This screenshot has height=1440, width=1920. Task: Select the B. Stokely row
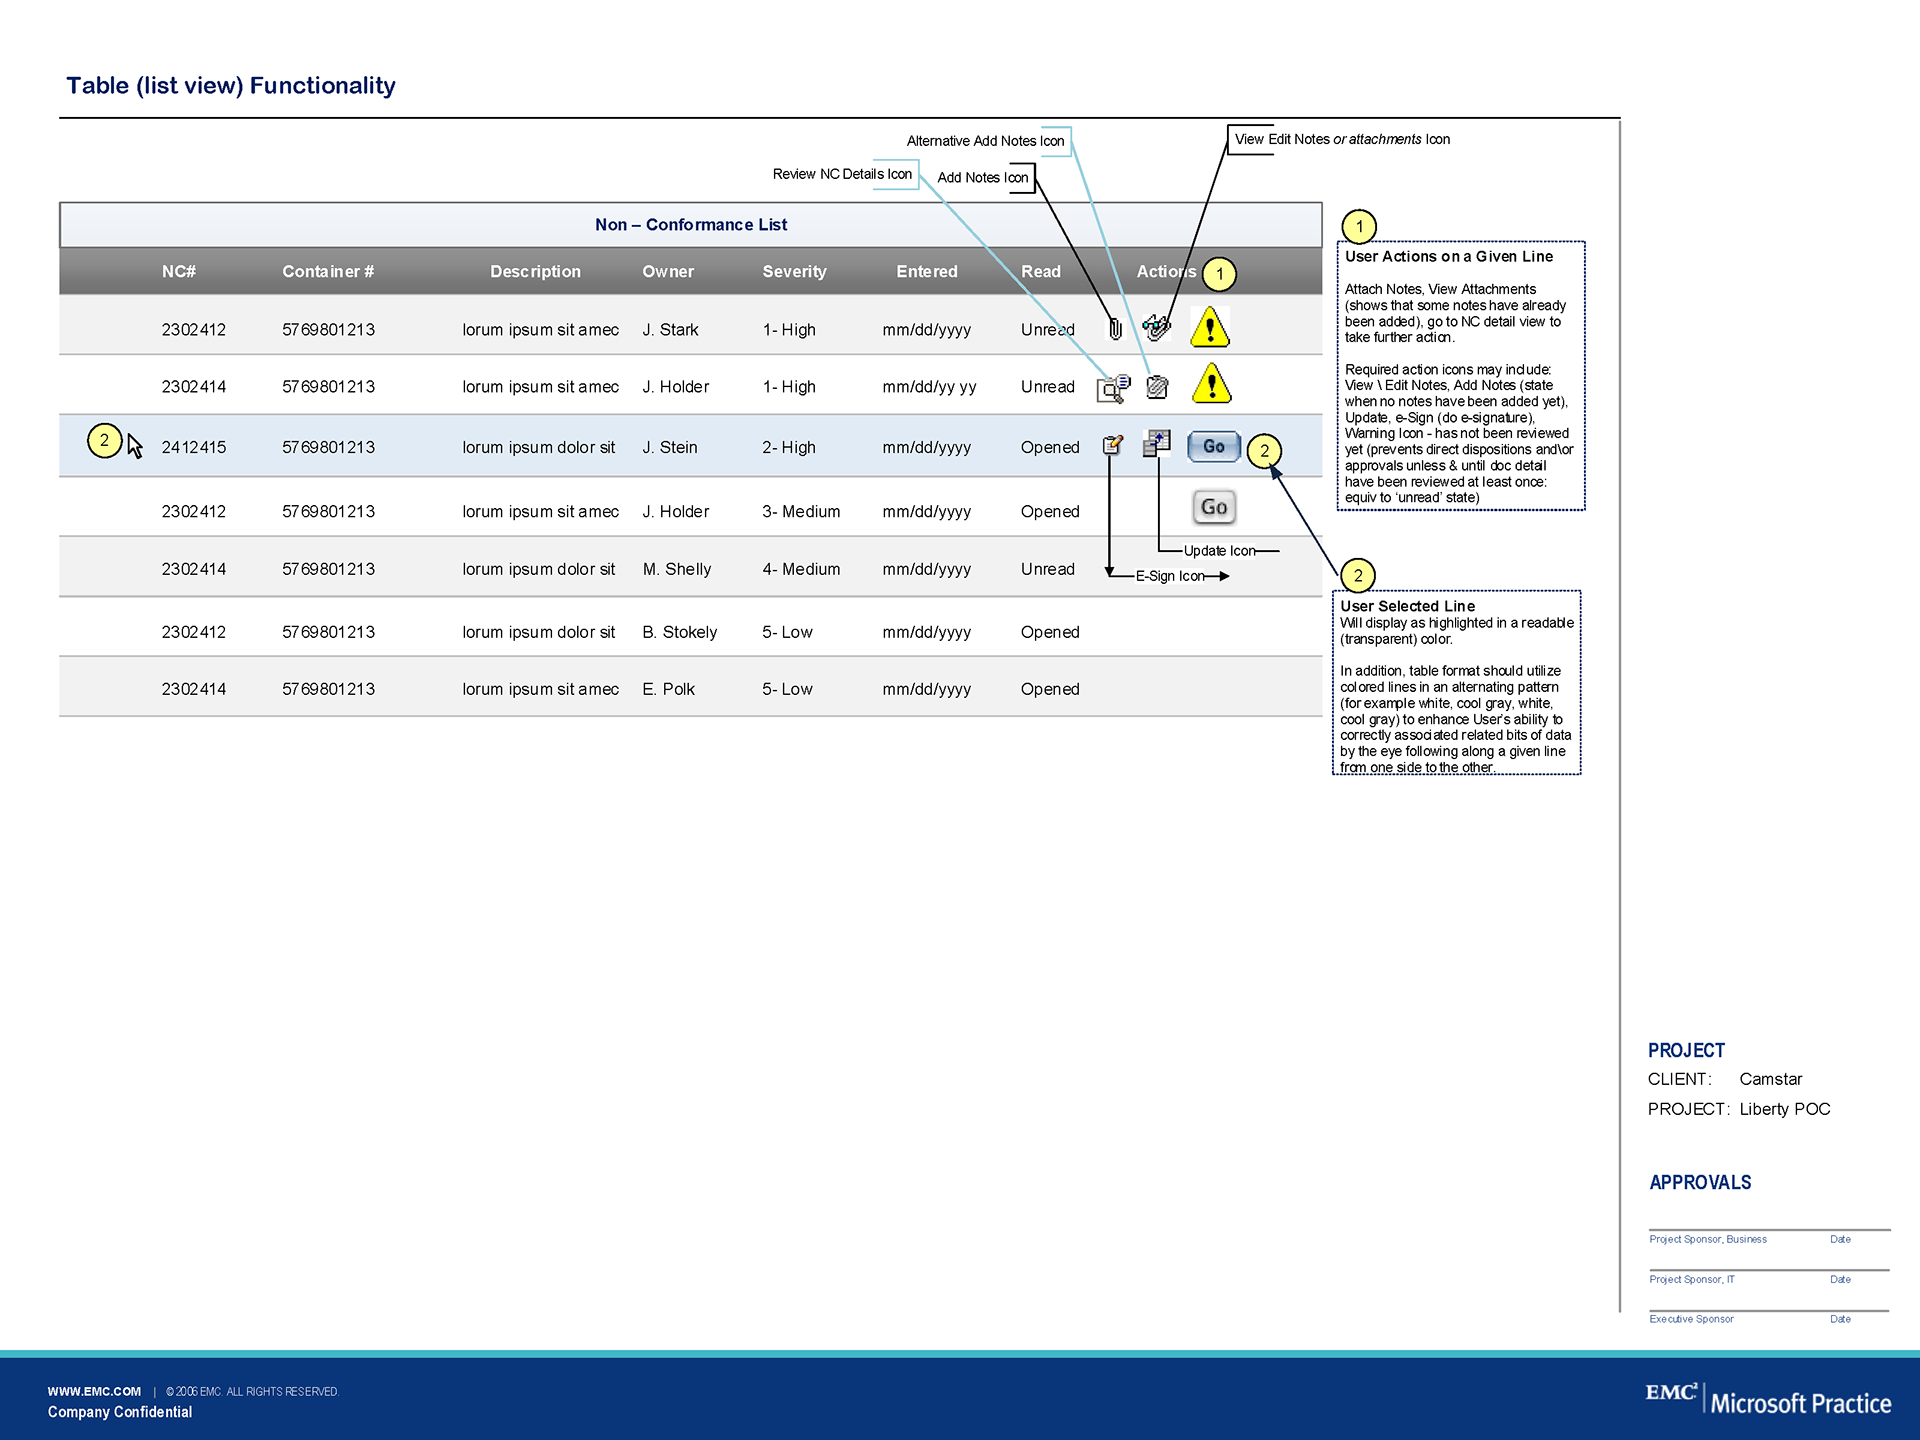[x=679, y=632]
